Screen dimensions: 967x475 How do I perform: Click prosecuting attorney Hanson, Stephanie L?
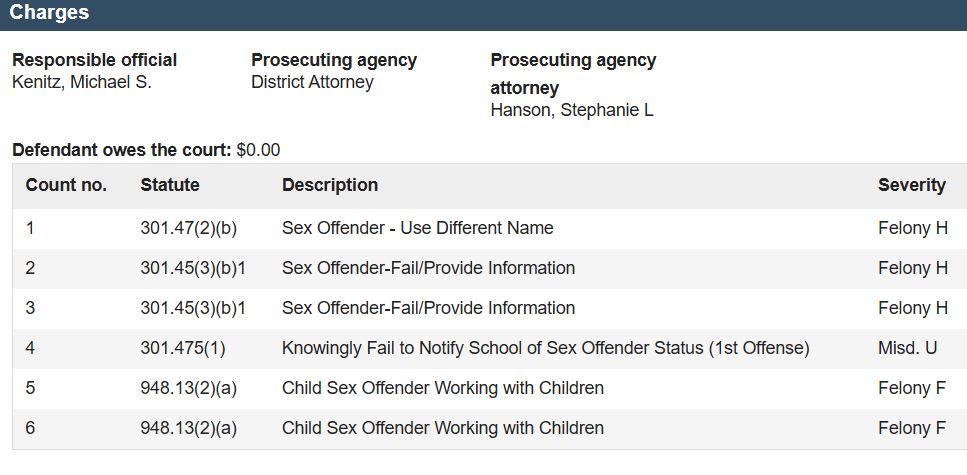click(572, 110)
